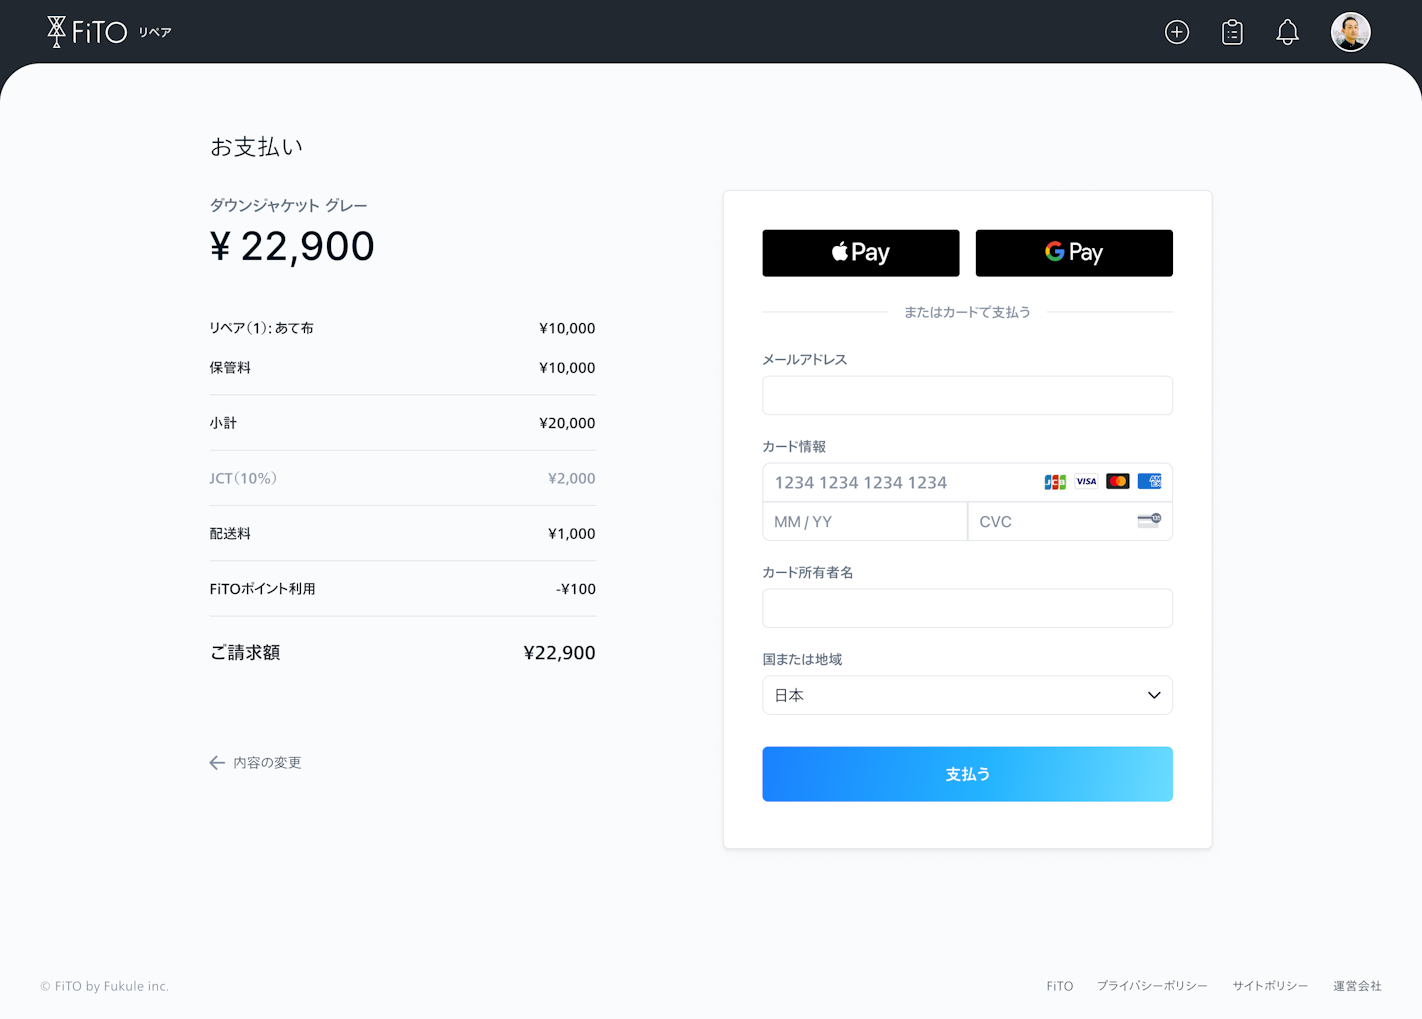The width and height of the screenshot is (1422, 1019).
Task: Open the add new plus icon
Action: pyautogui.click(x=1177, y=32)
